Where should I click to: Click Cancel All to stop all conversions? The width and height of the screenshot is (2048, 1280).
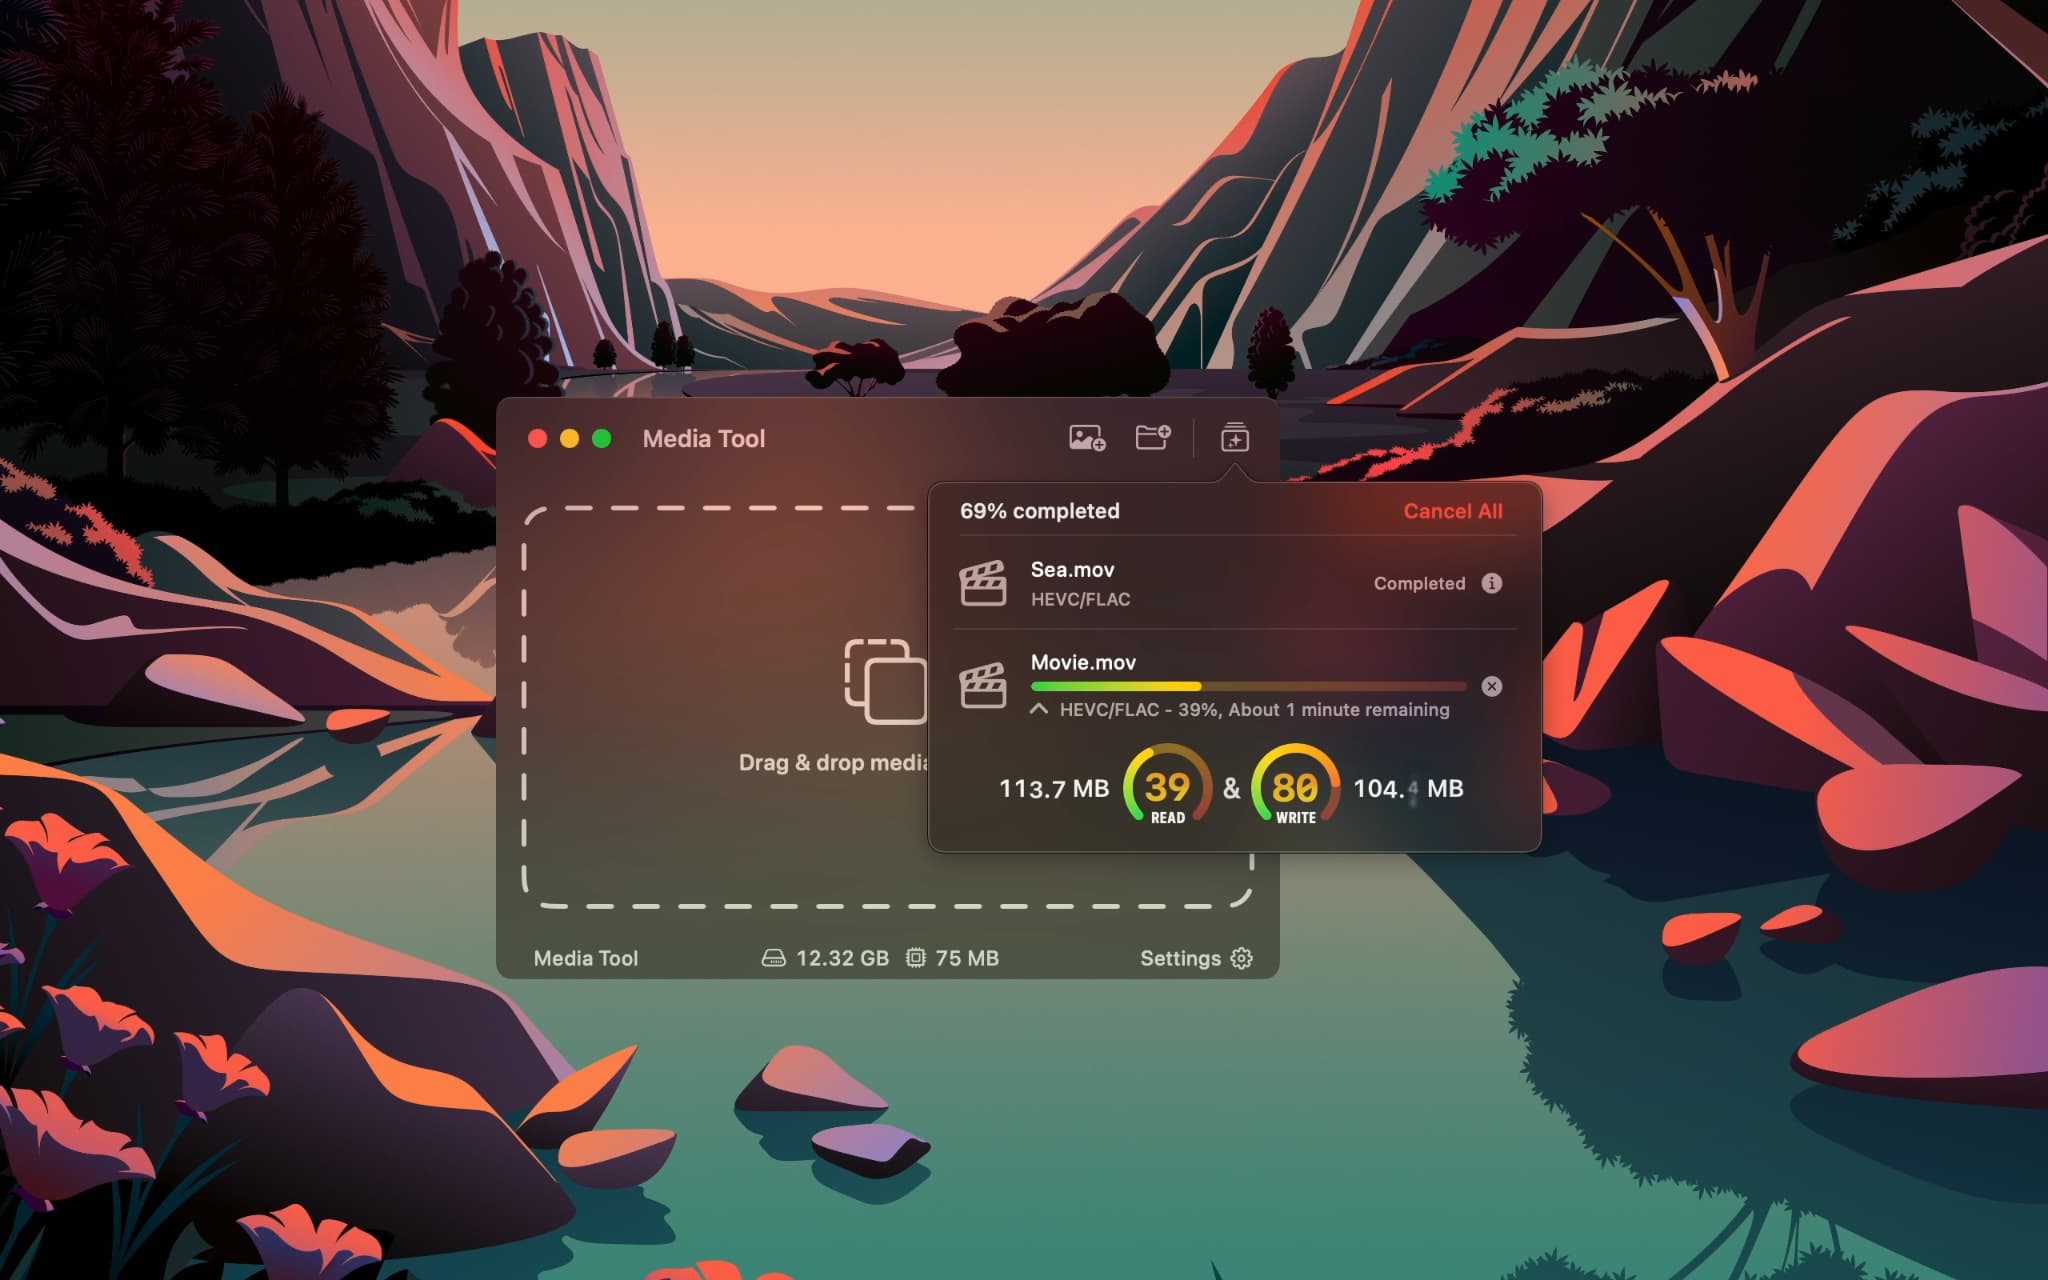coord(1452,511)
